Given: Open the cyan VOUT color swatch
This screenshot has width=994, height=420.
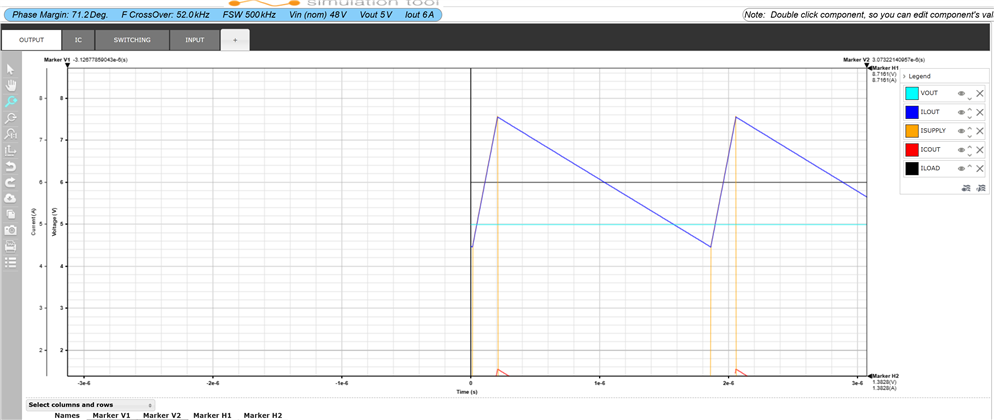Looking at the screenshot, I should click(912, 94).
